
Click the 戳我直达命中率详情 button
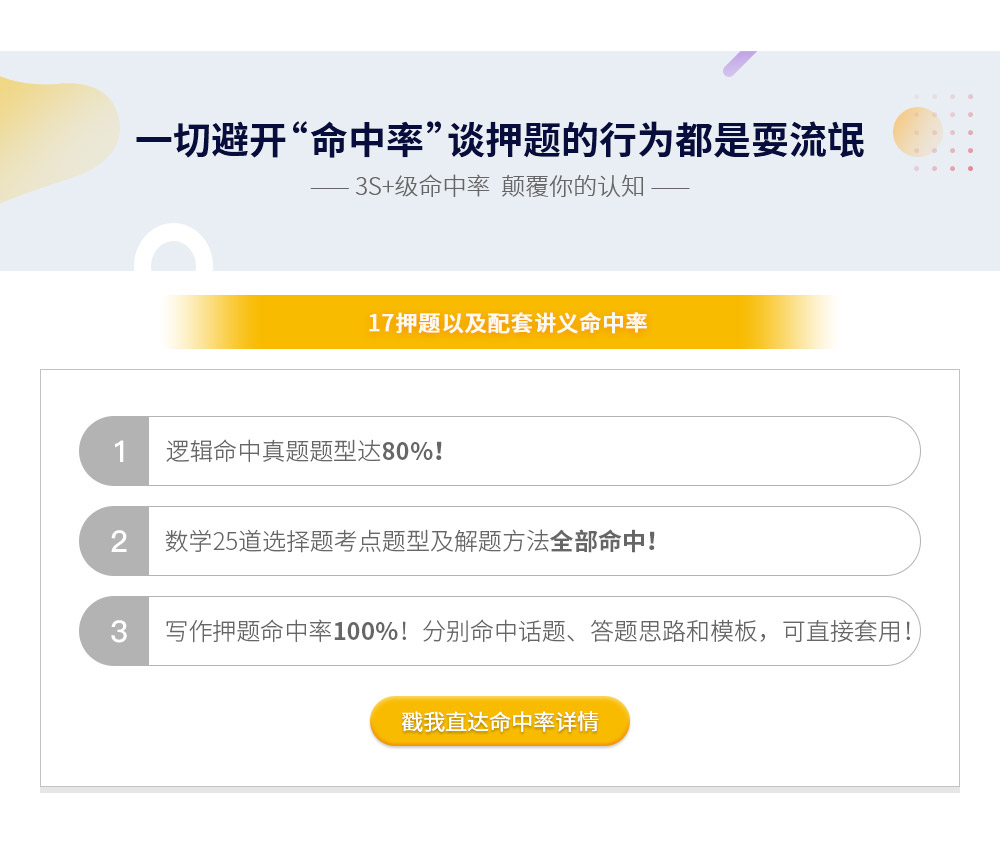500,721
